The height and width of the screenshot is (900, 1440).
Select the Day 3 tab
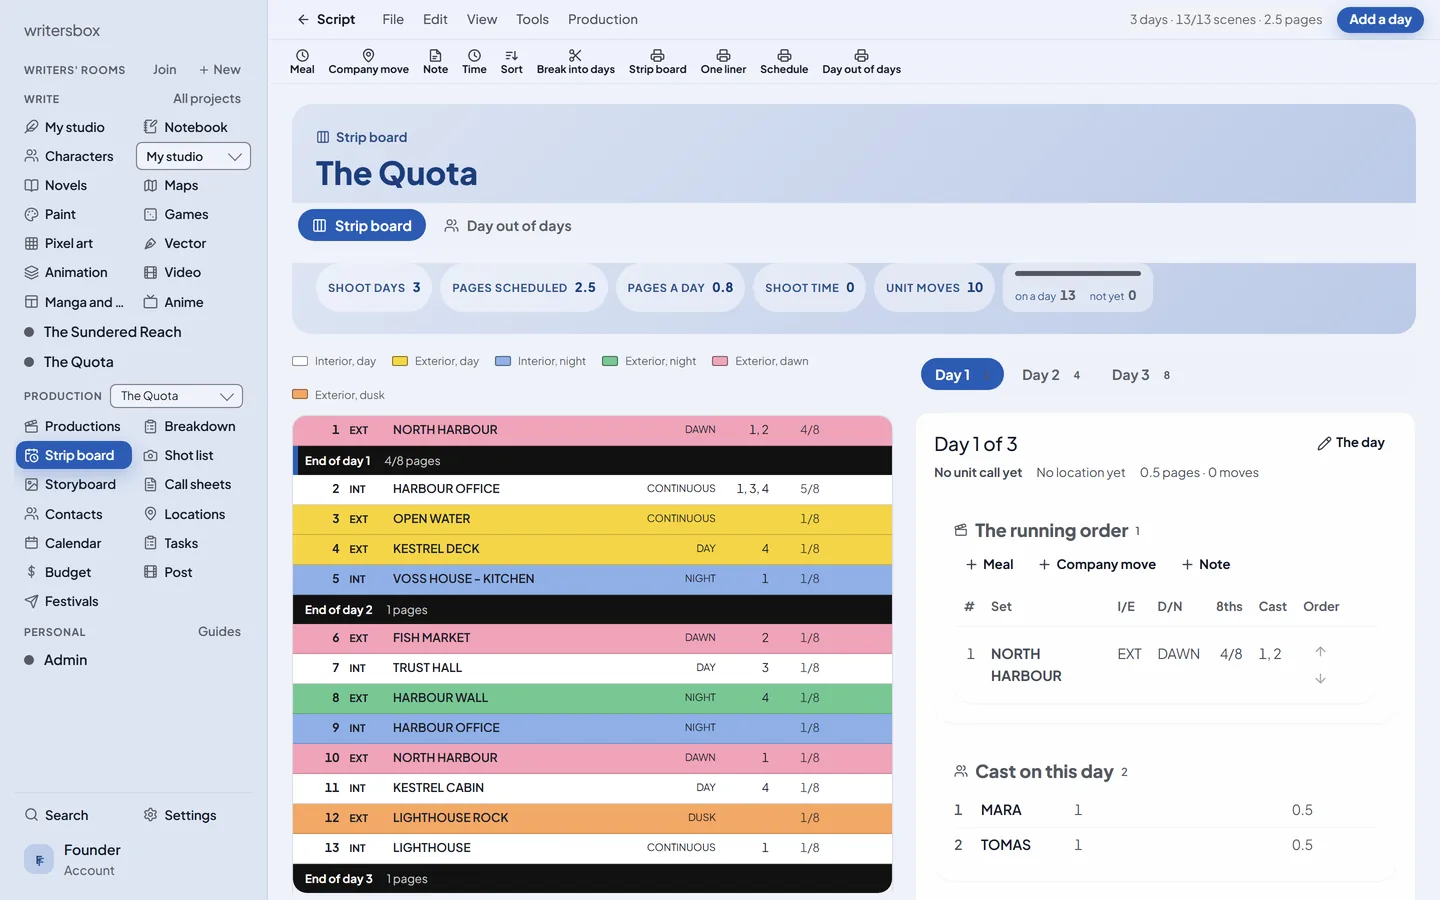[x=1141, y=375]
